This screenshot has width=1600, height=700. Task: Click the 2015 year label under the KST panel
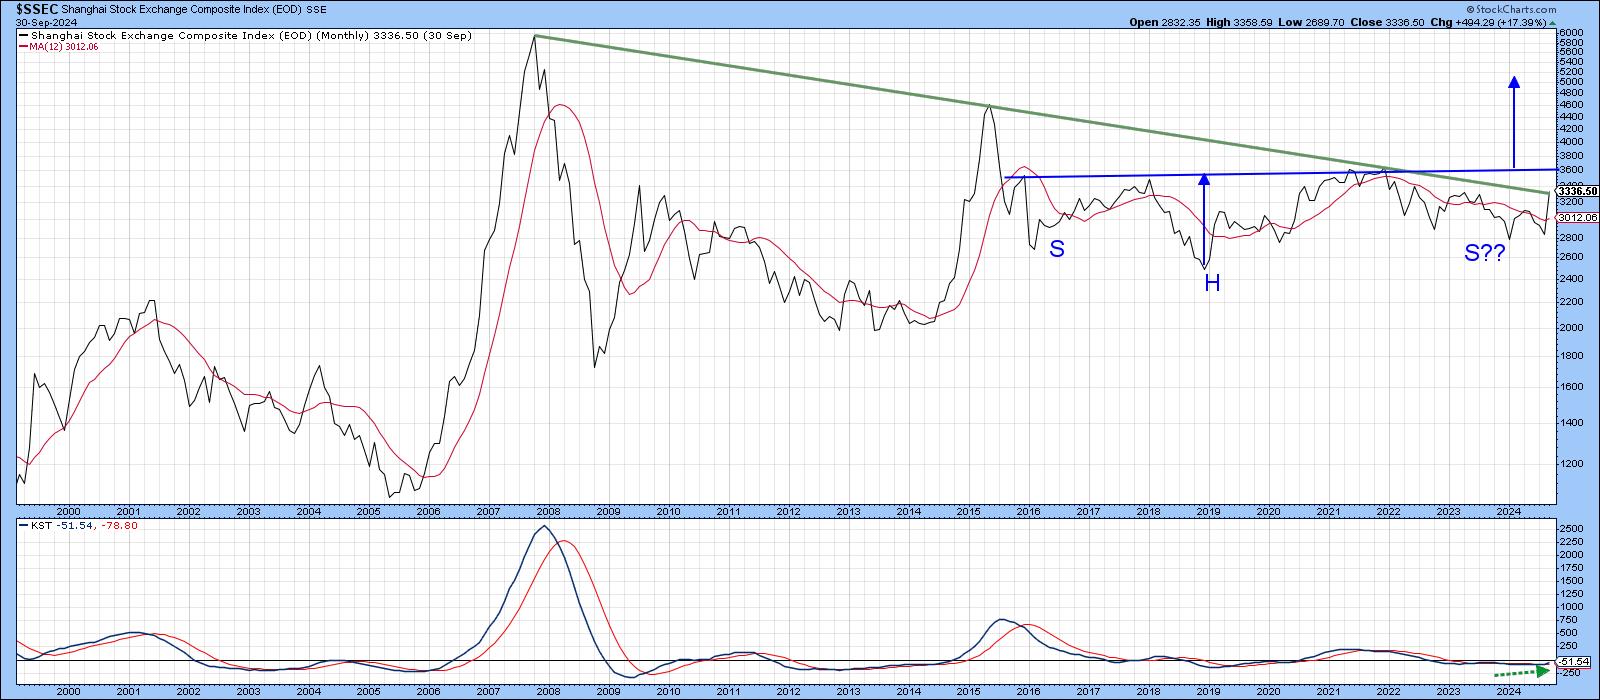click(x=968, y=691)
